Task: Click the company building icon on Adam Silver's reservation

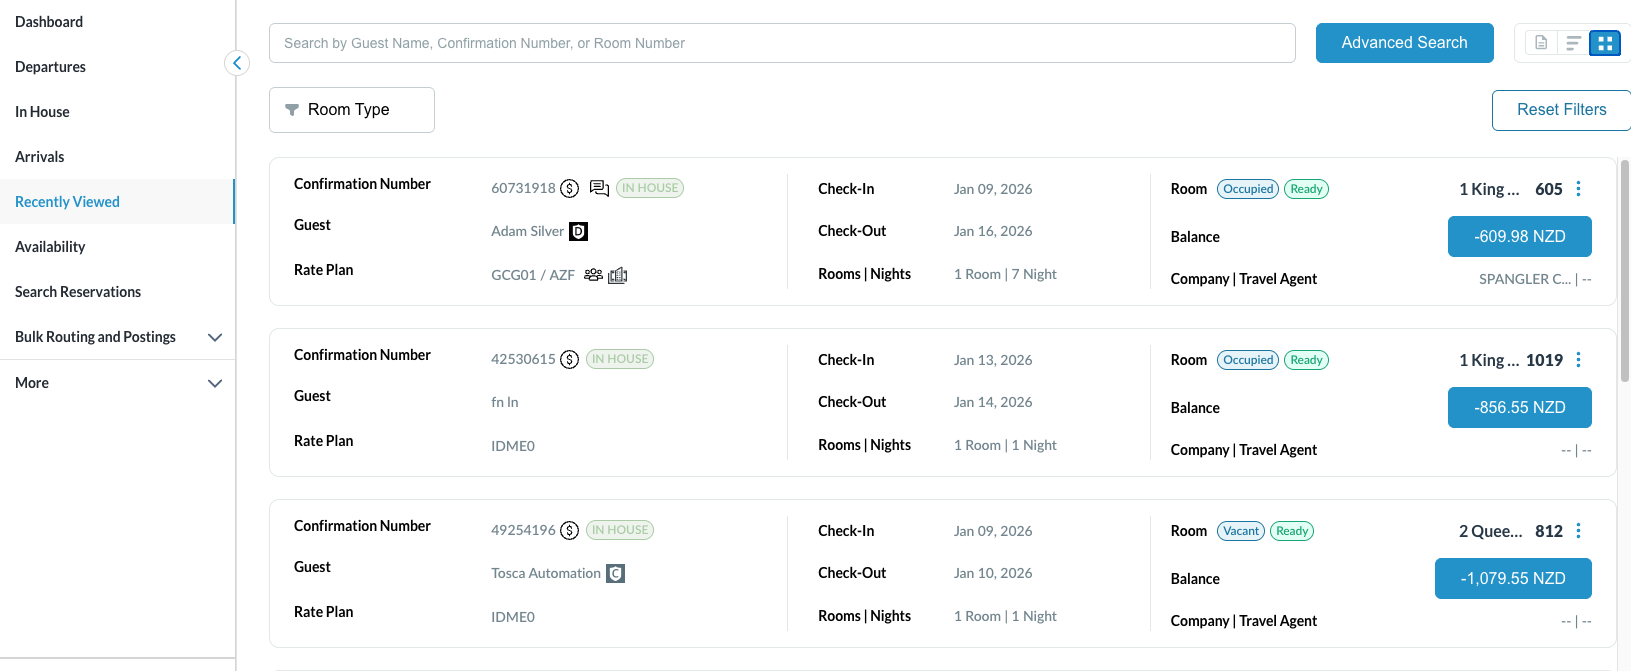Action: (618, 275)
